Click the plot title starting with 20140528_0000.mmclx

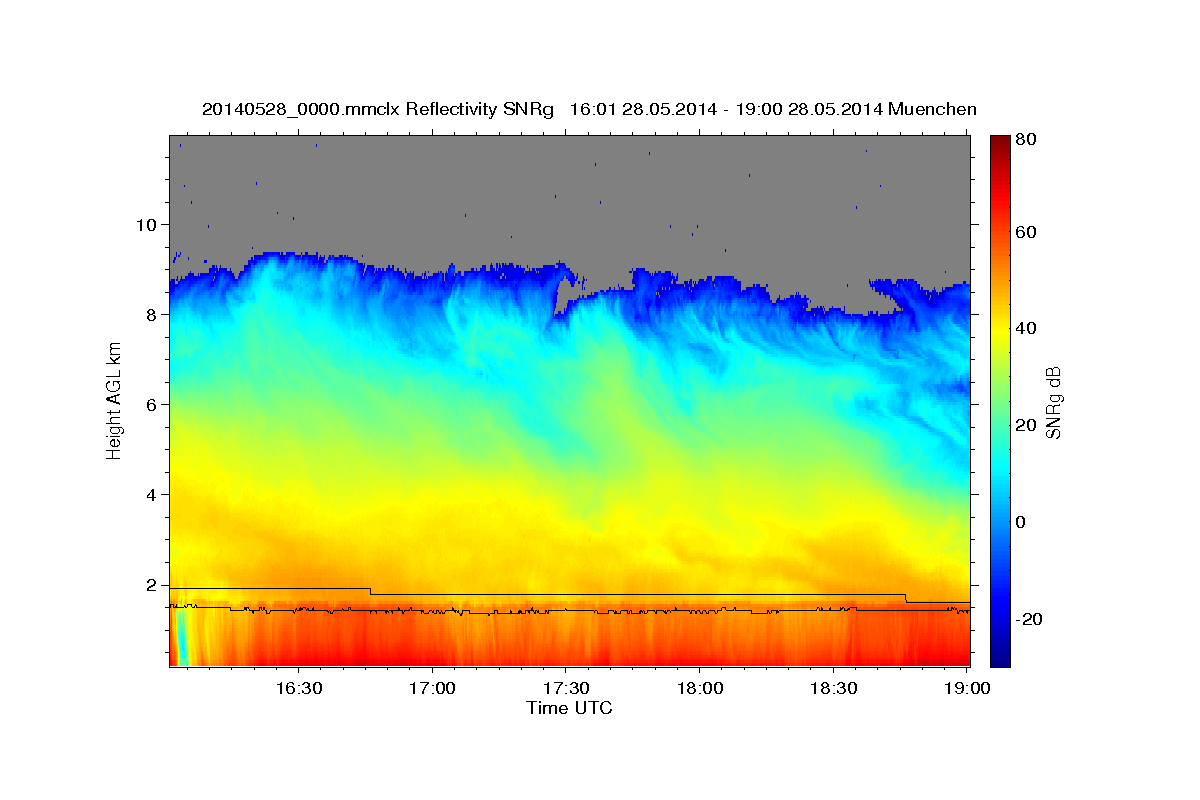tap(589, 109)
